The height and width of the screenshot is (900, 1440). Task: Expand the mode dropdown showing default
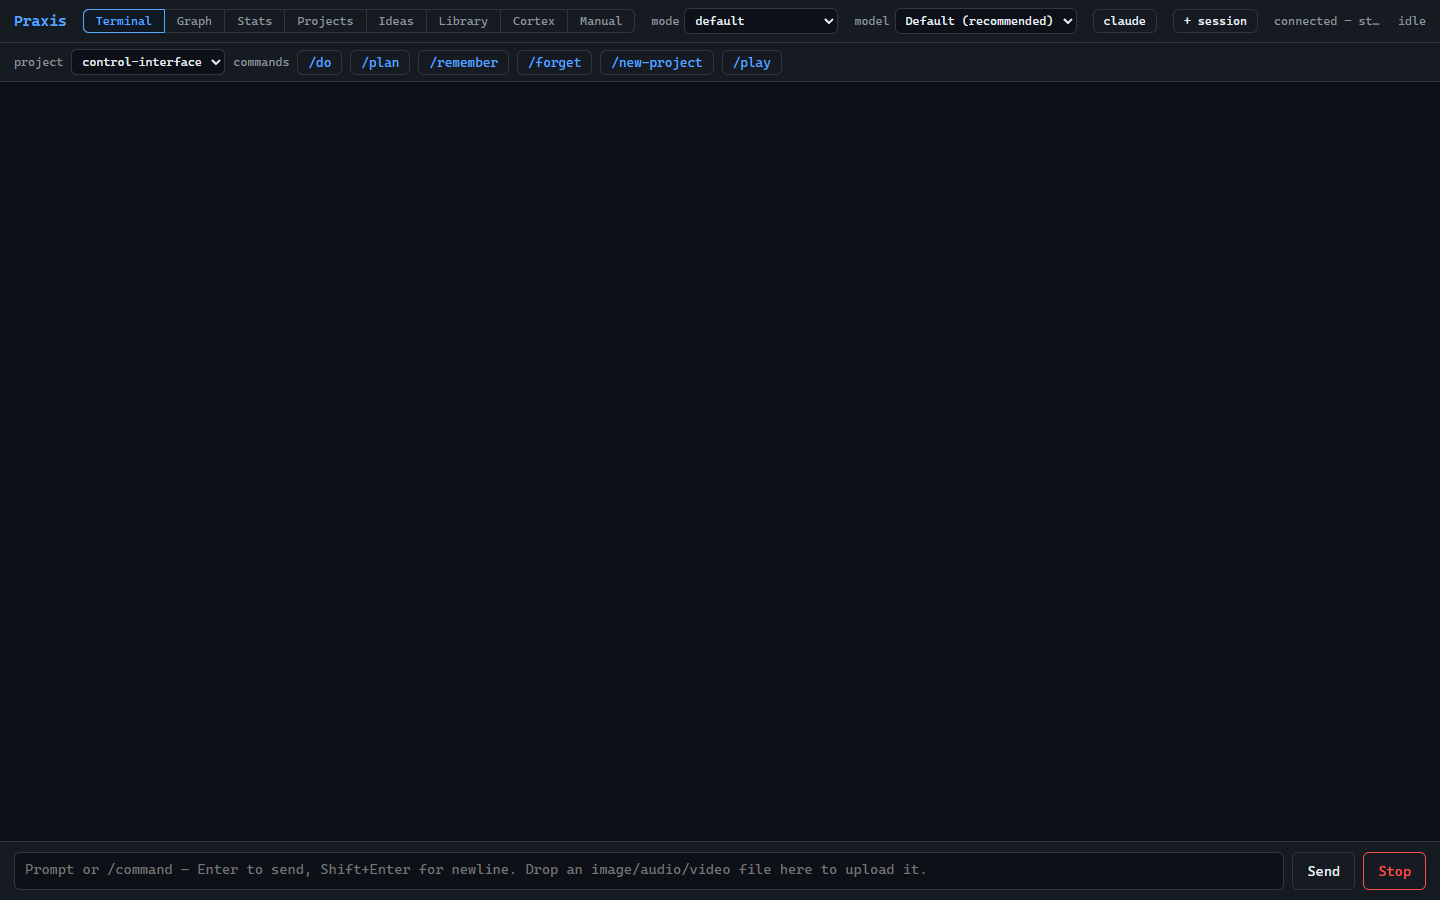(x=761, y=21)
